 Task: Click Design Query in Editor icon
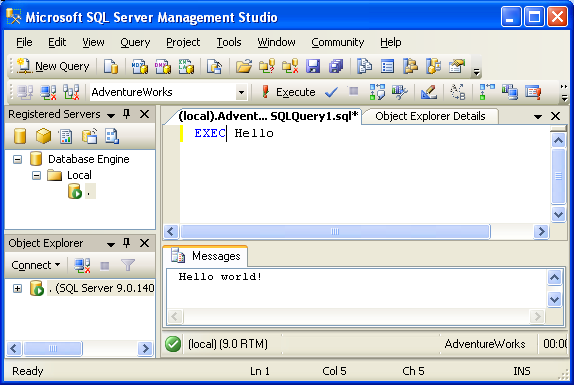click(x=429, y=92)
